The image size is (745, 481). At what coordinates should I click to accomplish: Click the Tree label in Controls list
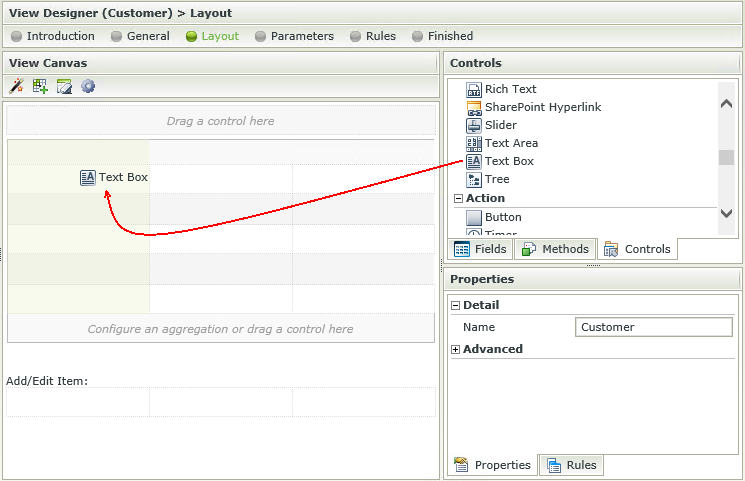click(497, 180)
